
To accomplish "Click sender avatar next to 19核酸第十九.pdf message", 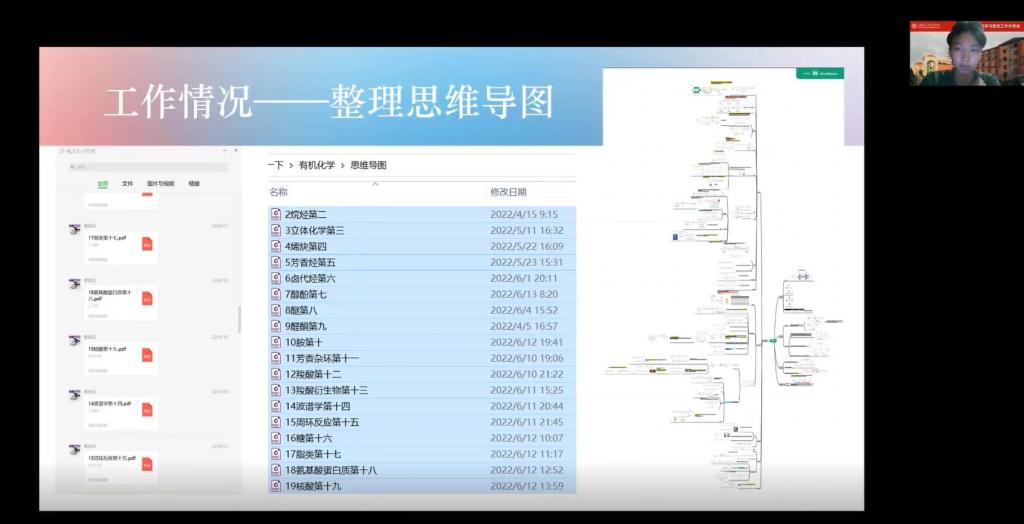I will pos(74,340).
